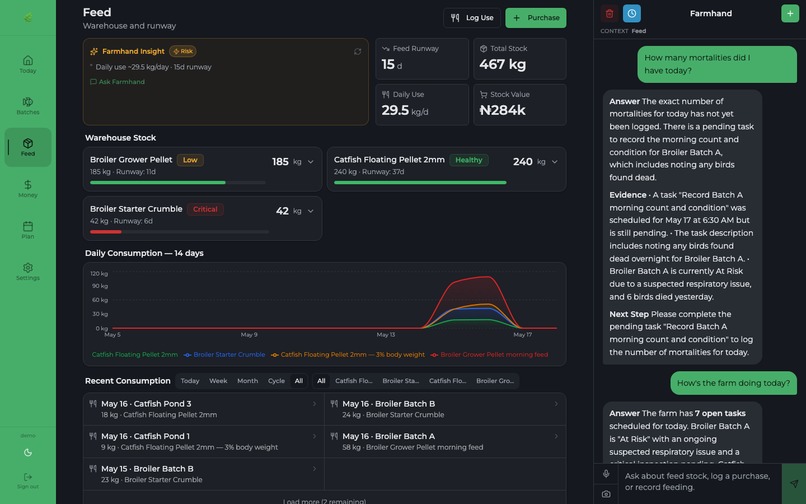Start a new Farmhand chat with plus
Viewport: 806px width, 504px height.
(790, 13)
